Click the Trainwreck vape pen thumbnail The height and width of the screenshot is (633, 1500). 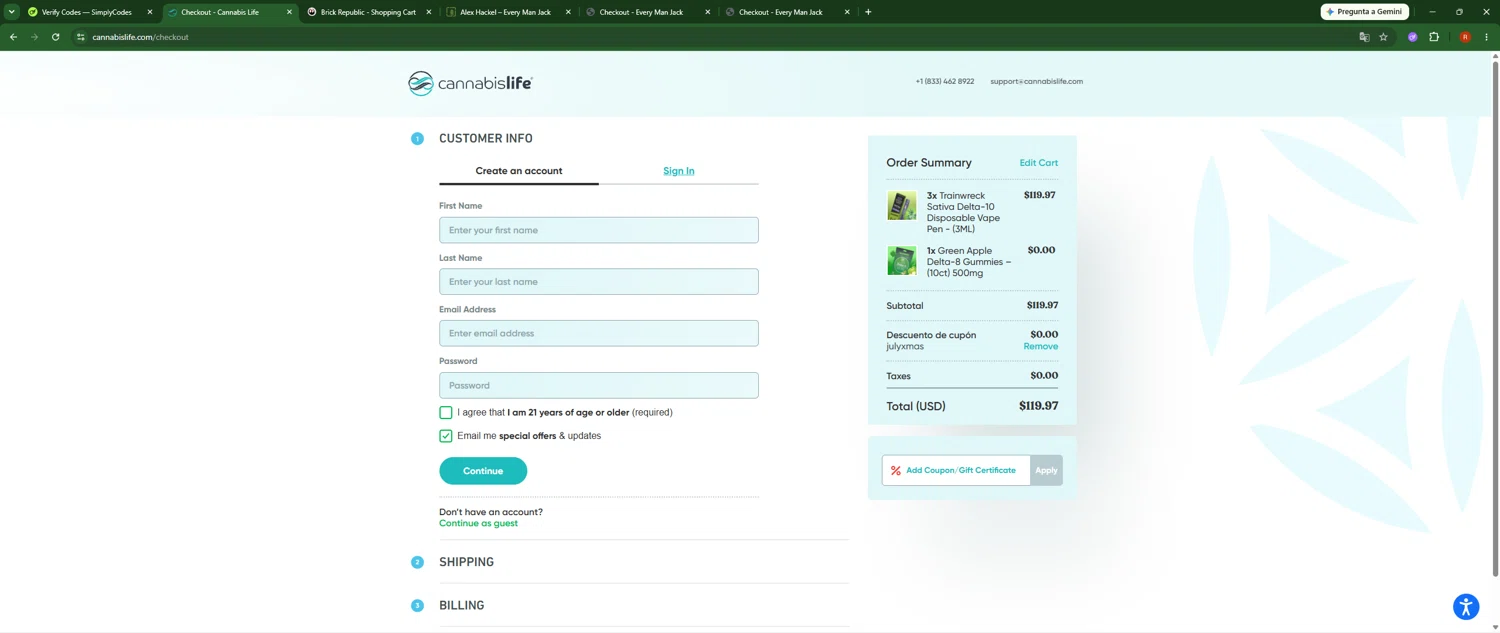(x=902, y=206)
